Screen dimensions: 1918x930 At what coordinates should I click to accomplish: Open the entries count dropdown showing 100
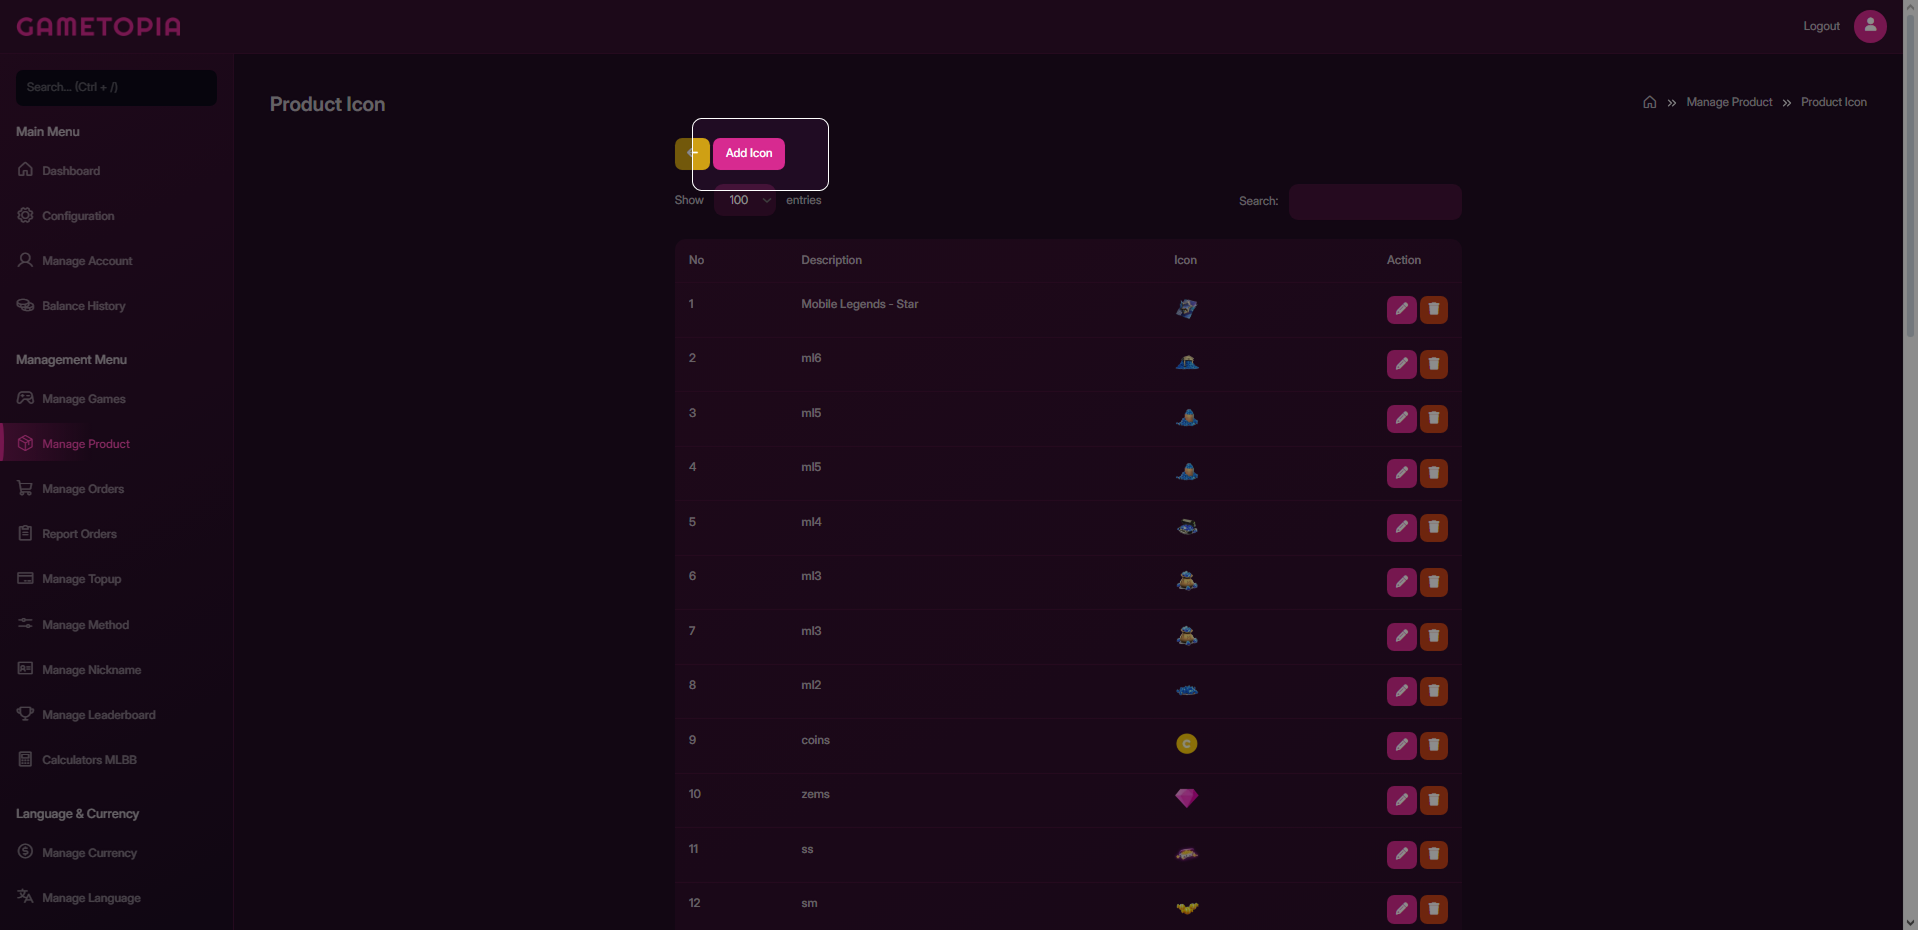click(x=746, y=200)
